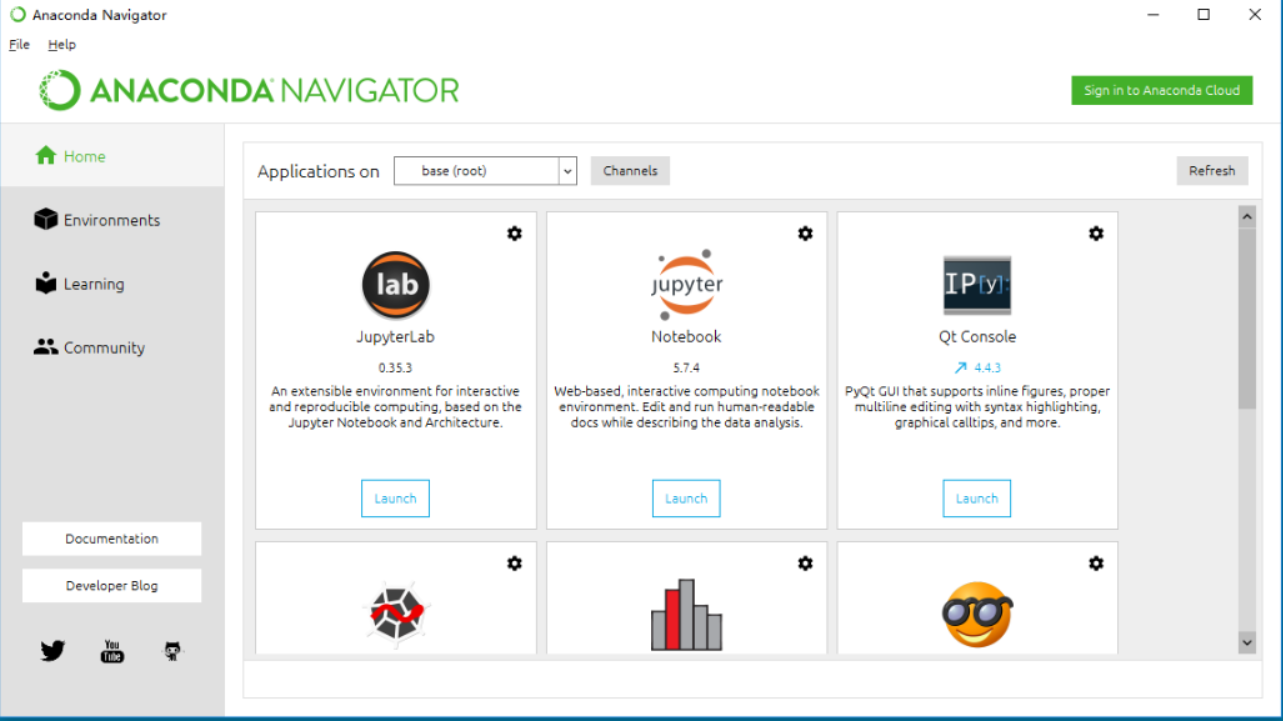Switch to the Community tab
The height and width of the screenshot is (721, 1283).
[112, 348]
